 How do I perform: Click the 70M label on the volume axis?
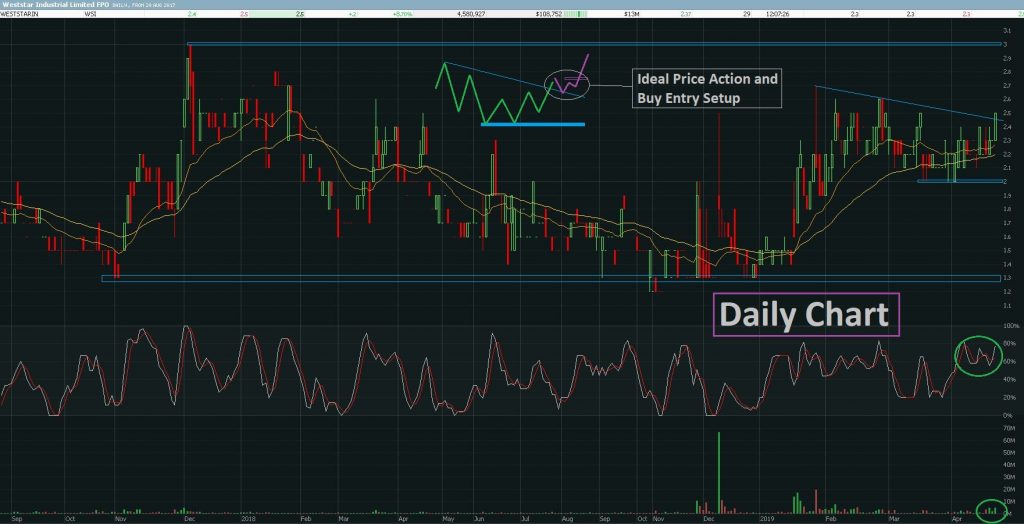[1010, 428]
